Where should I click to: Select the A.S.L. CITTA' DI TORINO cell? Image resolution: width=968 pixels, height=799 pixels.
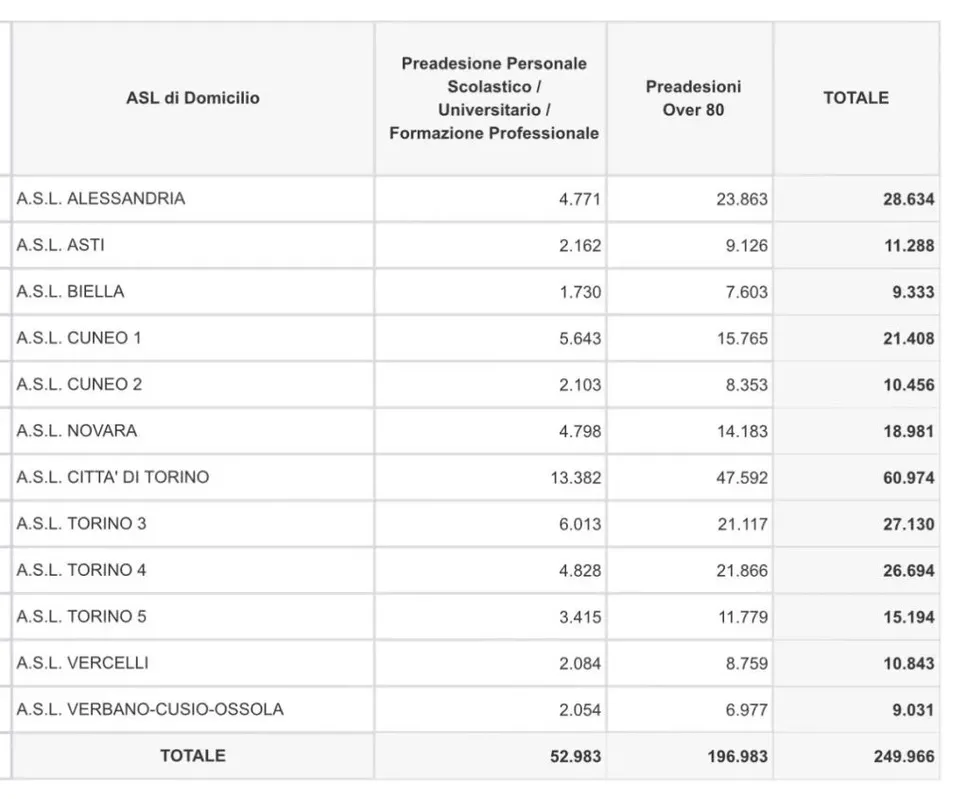click(x=113, y=477)
